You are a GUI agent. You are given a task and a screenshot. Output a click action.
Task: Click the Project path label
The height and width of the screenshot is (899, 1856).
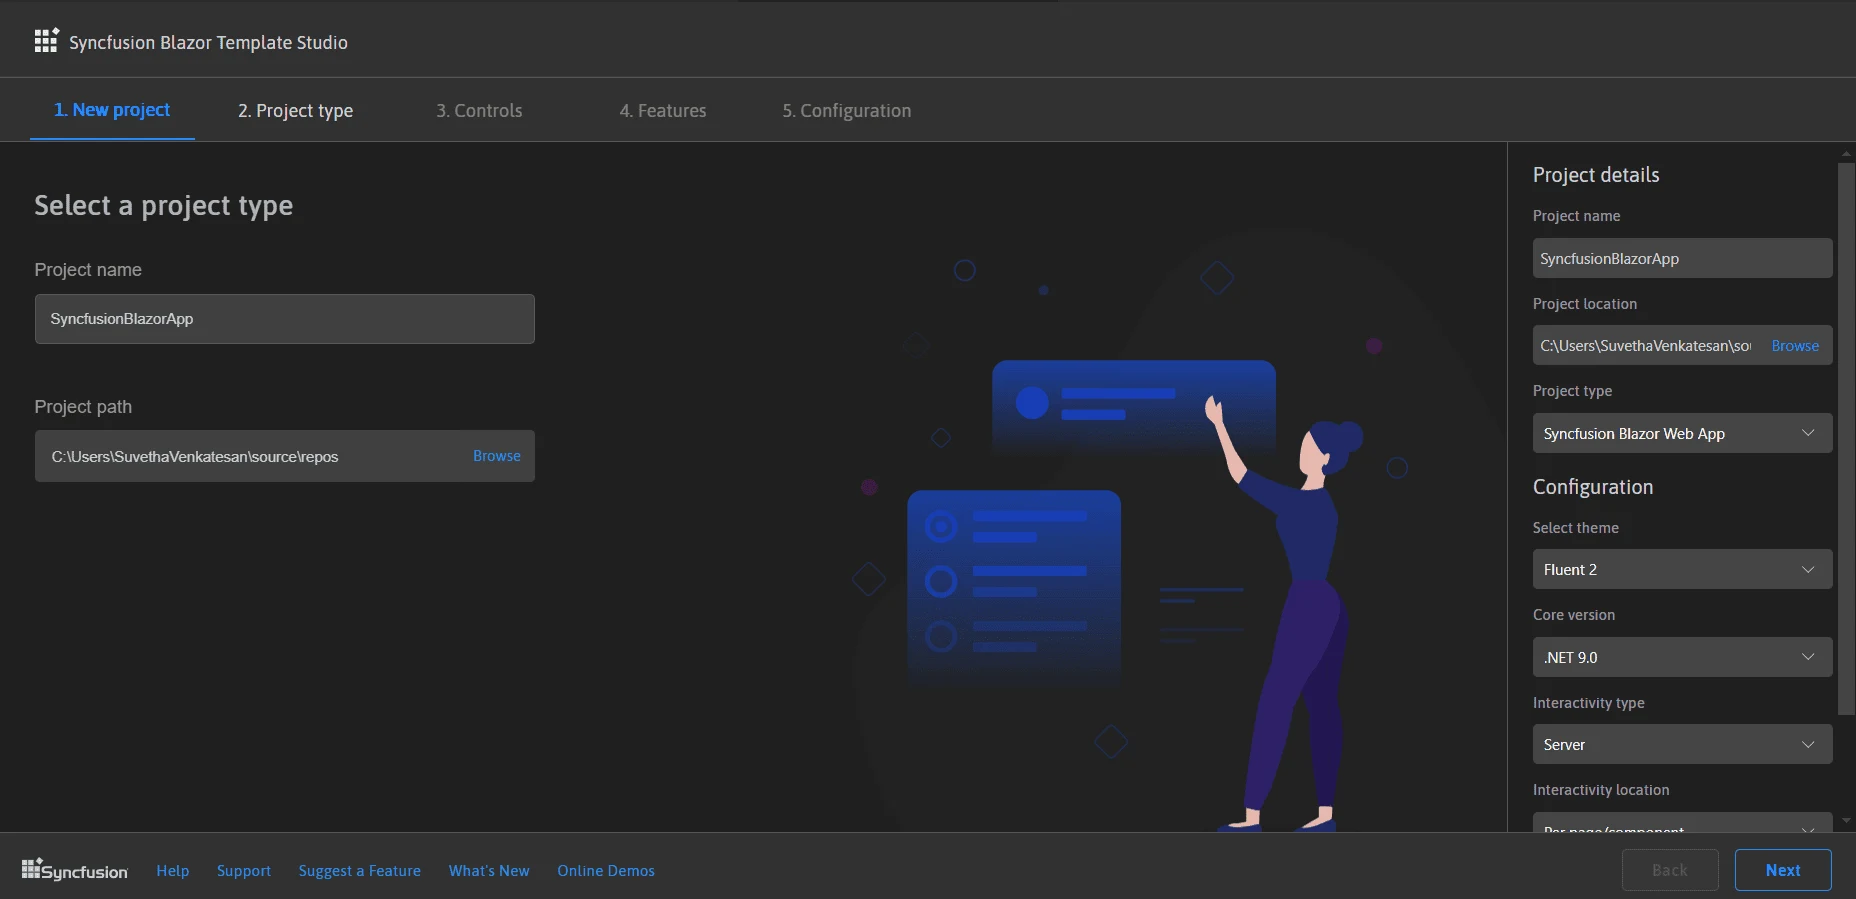tap(83, 407)
